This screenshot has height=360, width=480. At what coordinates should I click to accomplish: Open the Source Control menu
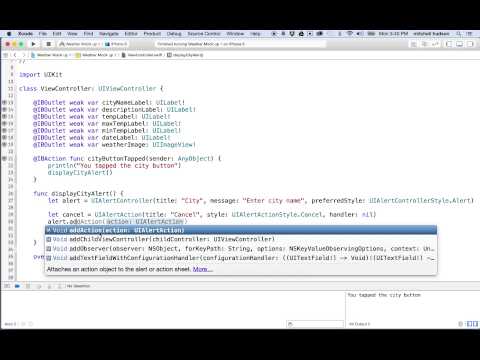(204, 34)
